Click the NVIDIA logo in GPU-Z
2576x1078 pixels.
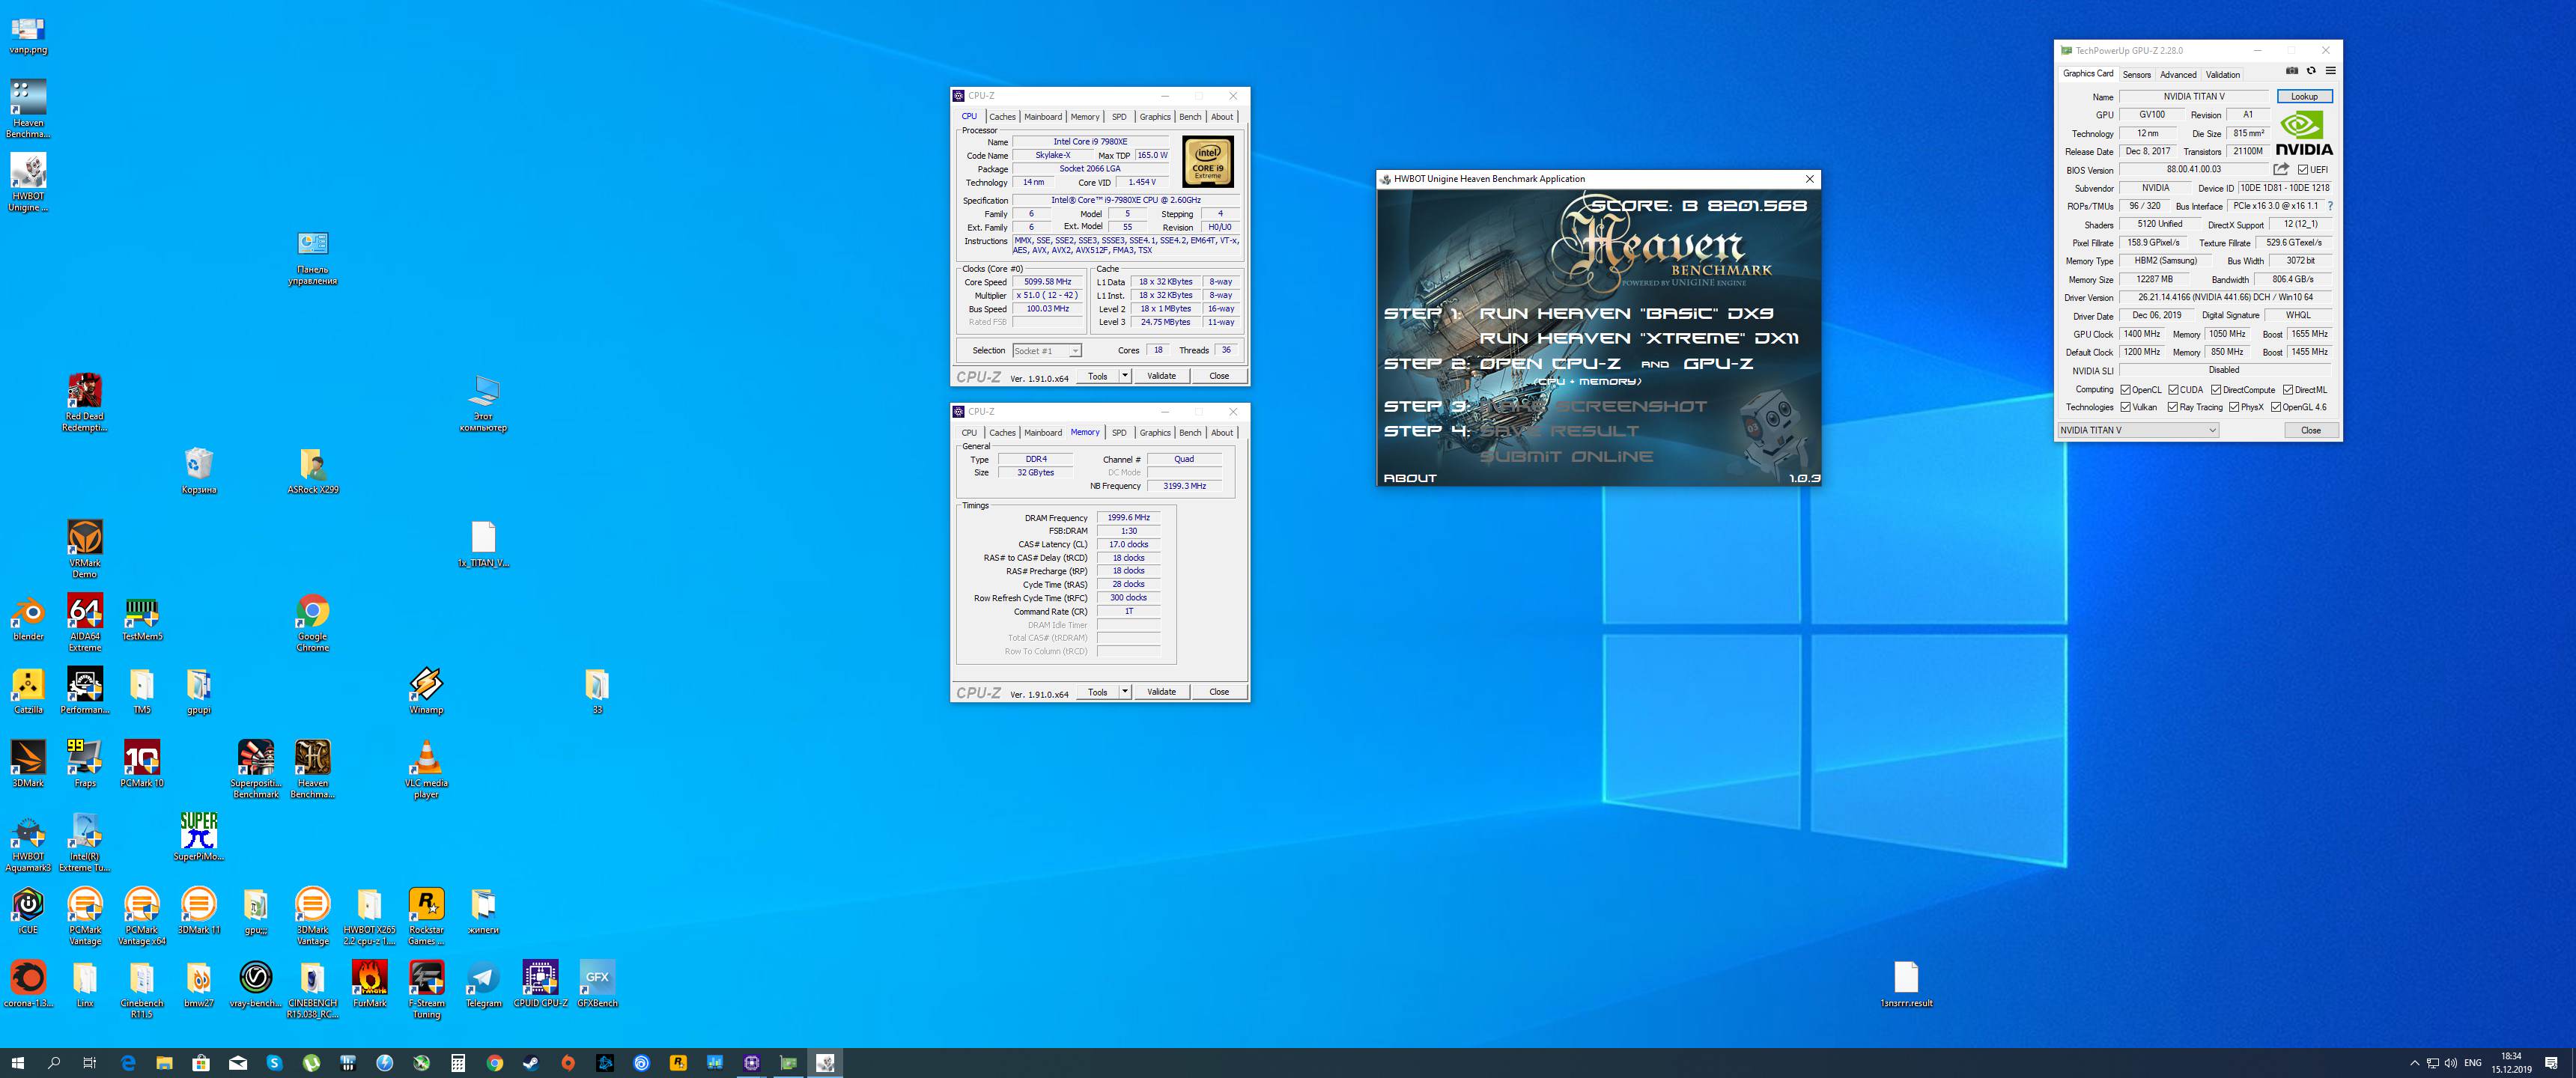[2304, 133]
